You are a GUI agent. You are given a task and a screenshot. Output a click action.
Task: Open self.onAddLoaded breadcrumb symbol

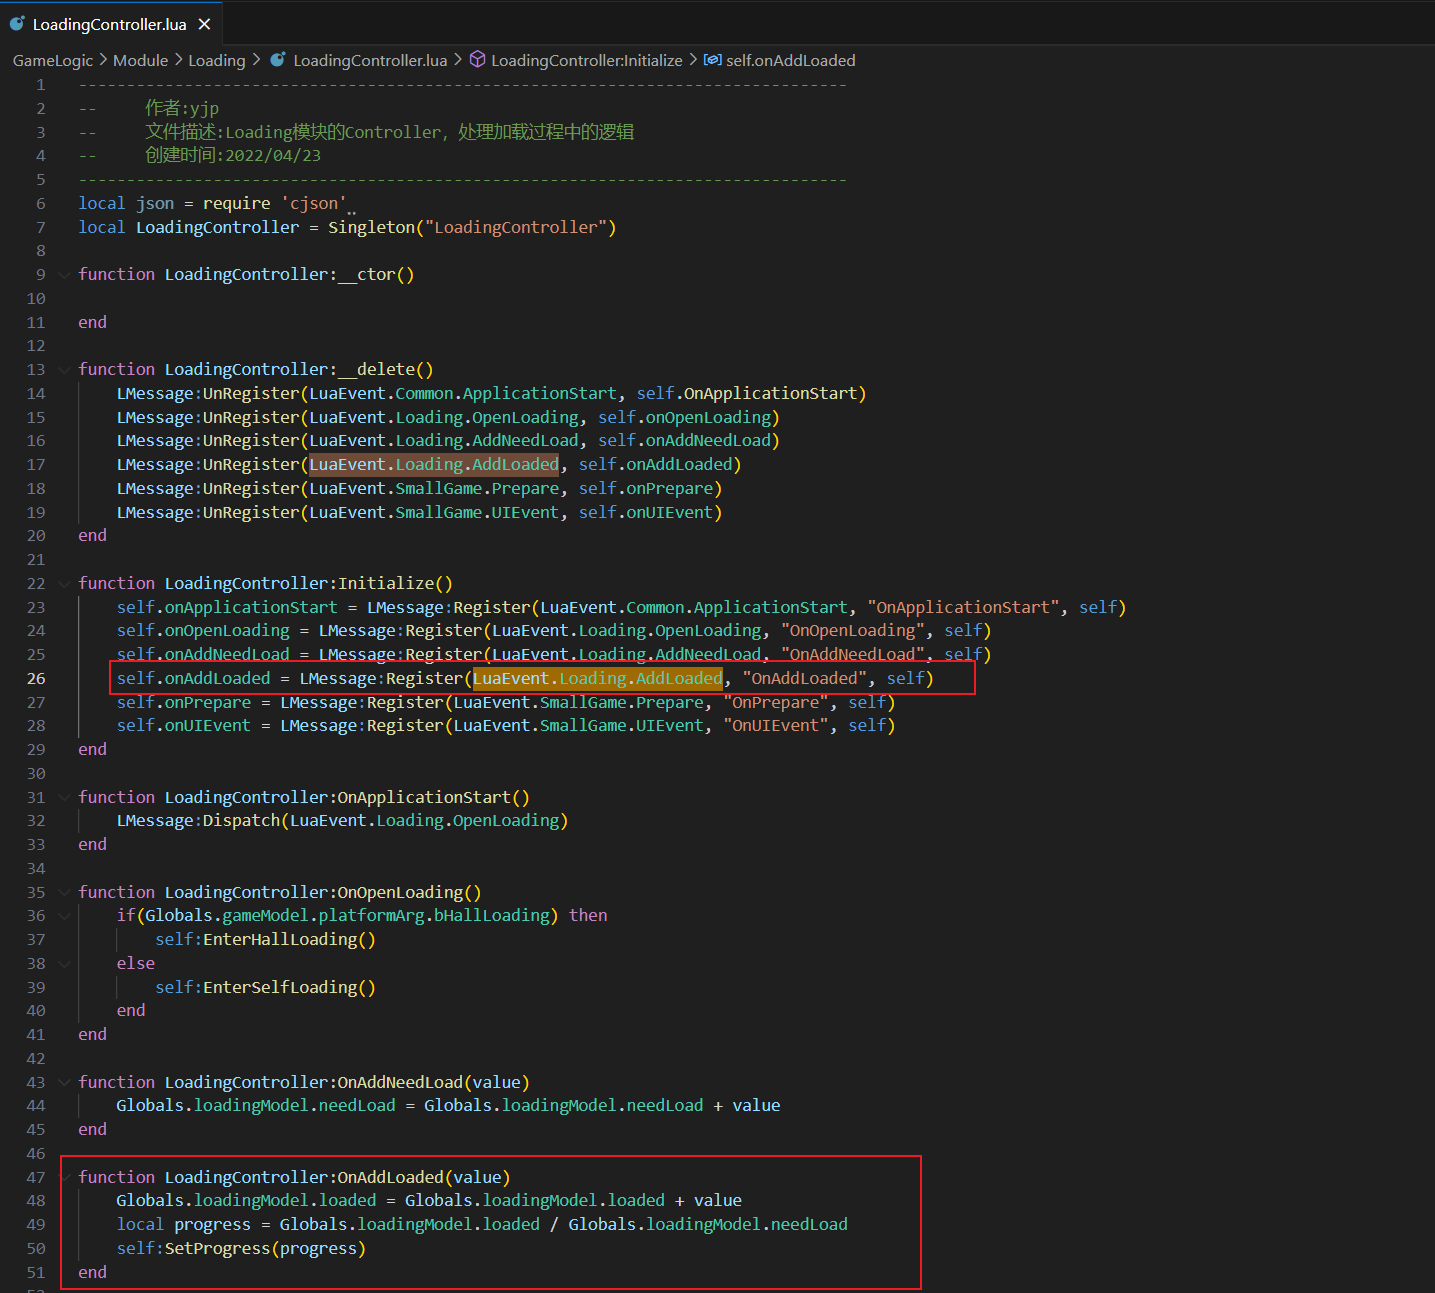click(x=790, y=60)
